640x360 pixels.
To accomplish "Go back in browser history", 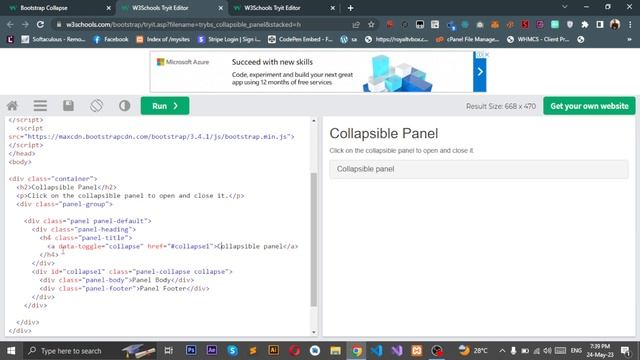I will pos(10,24).
